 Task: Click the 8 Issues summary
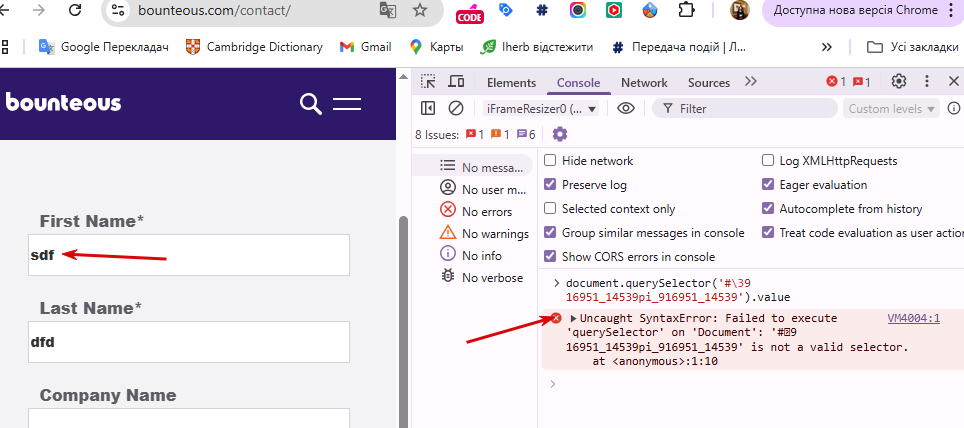coord(475,135)
